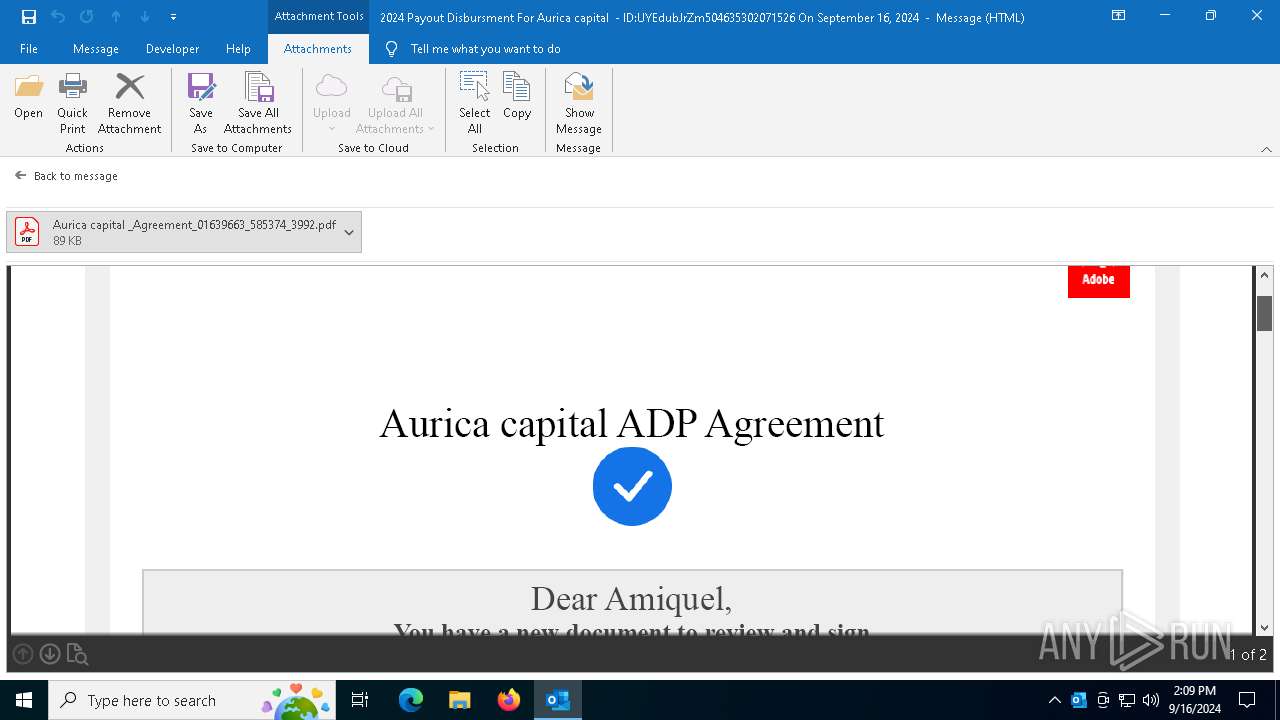Viewport: 1280px width, 720px height.
Task: Show hidden system tray icons
Action: point(1054,700)
